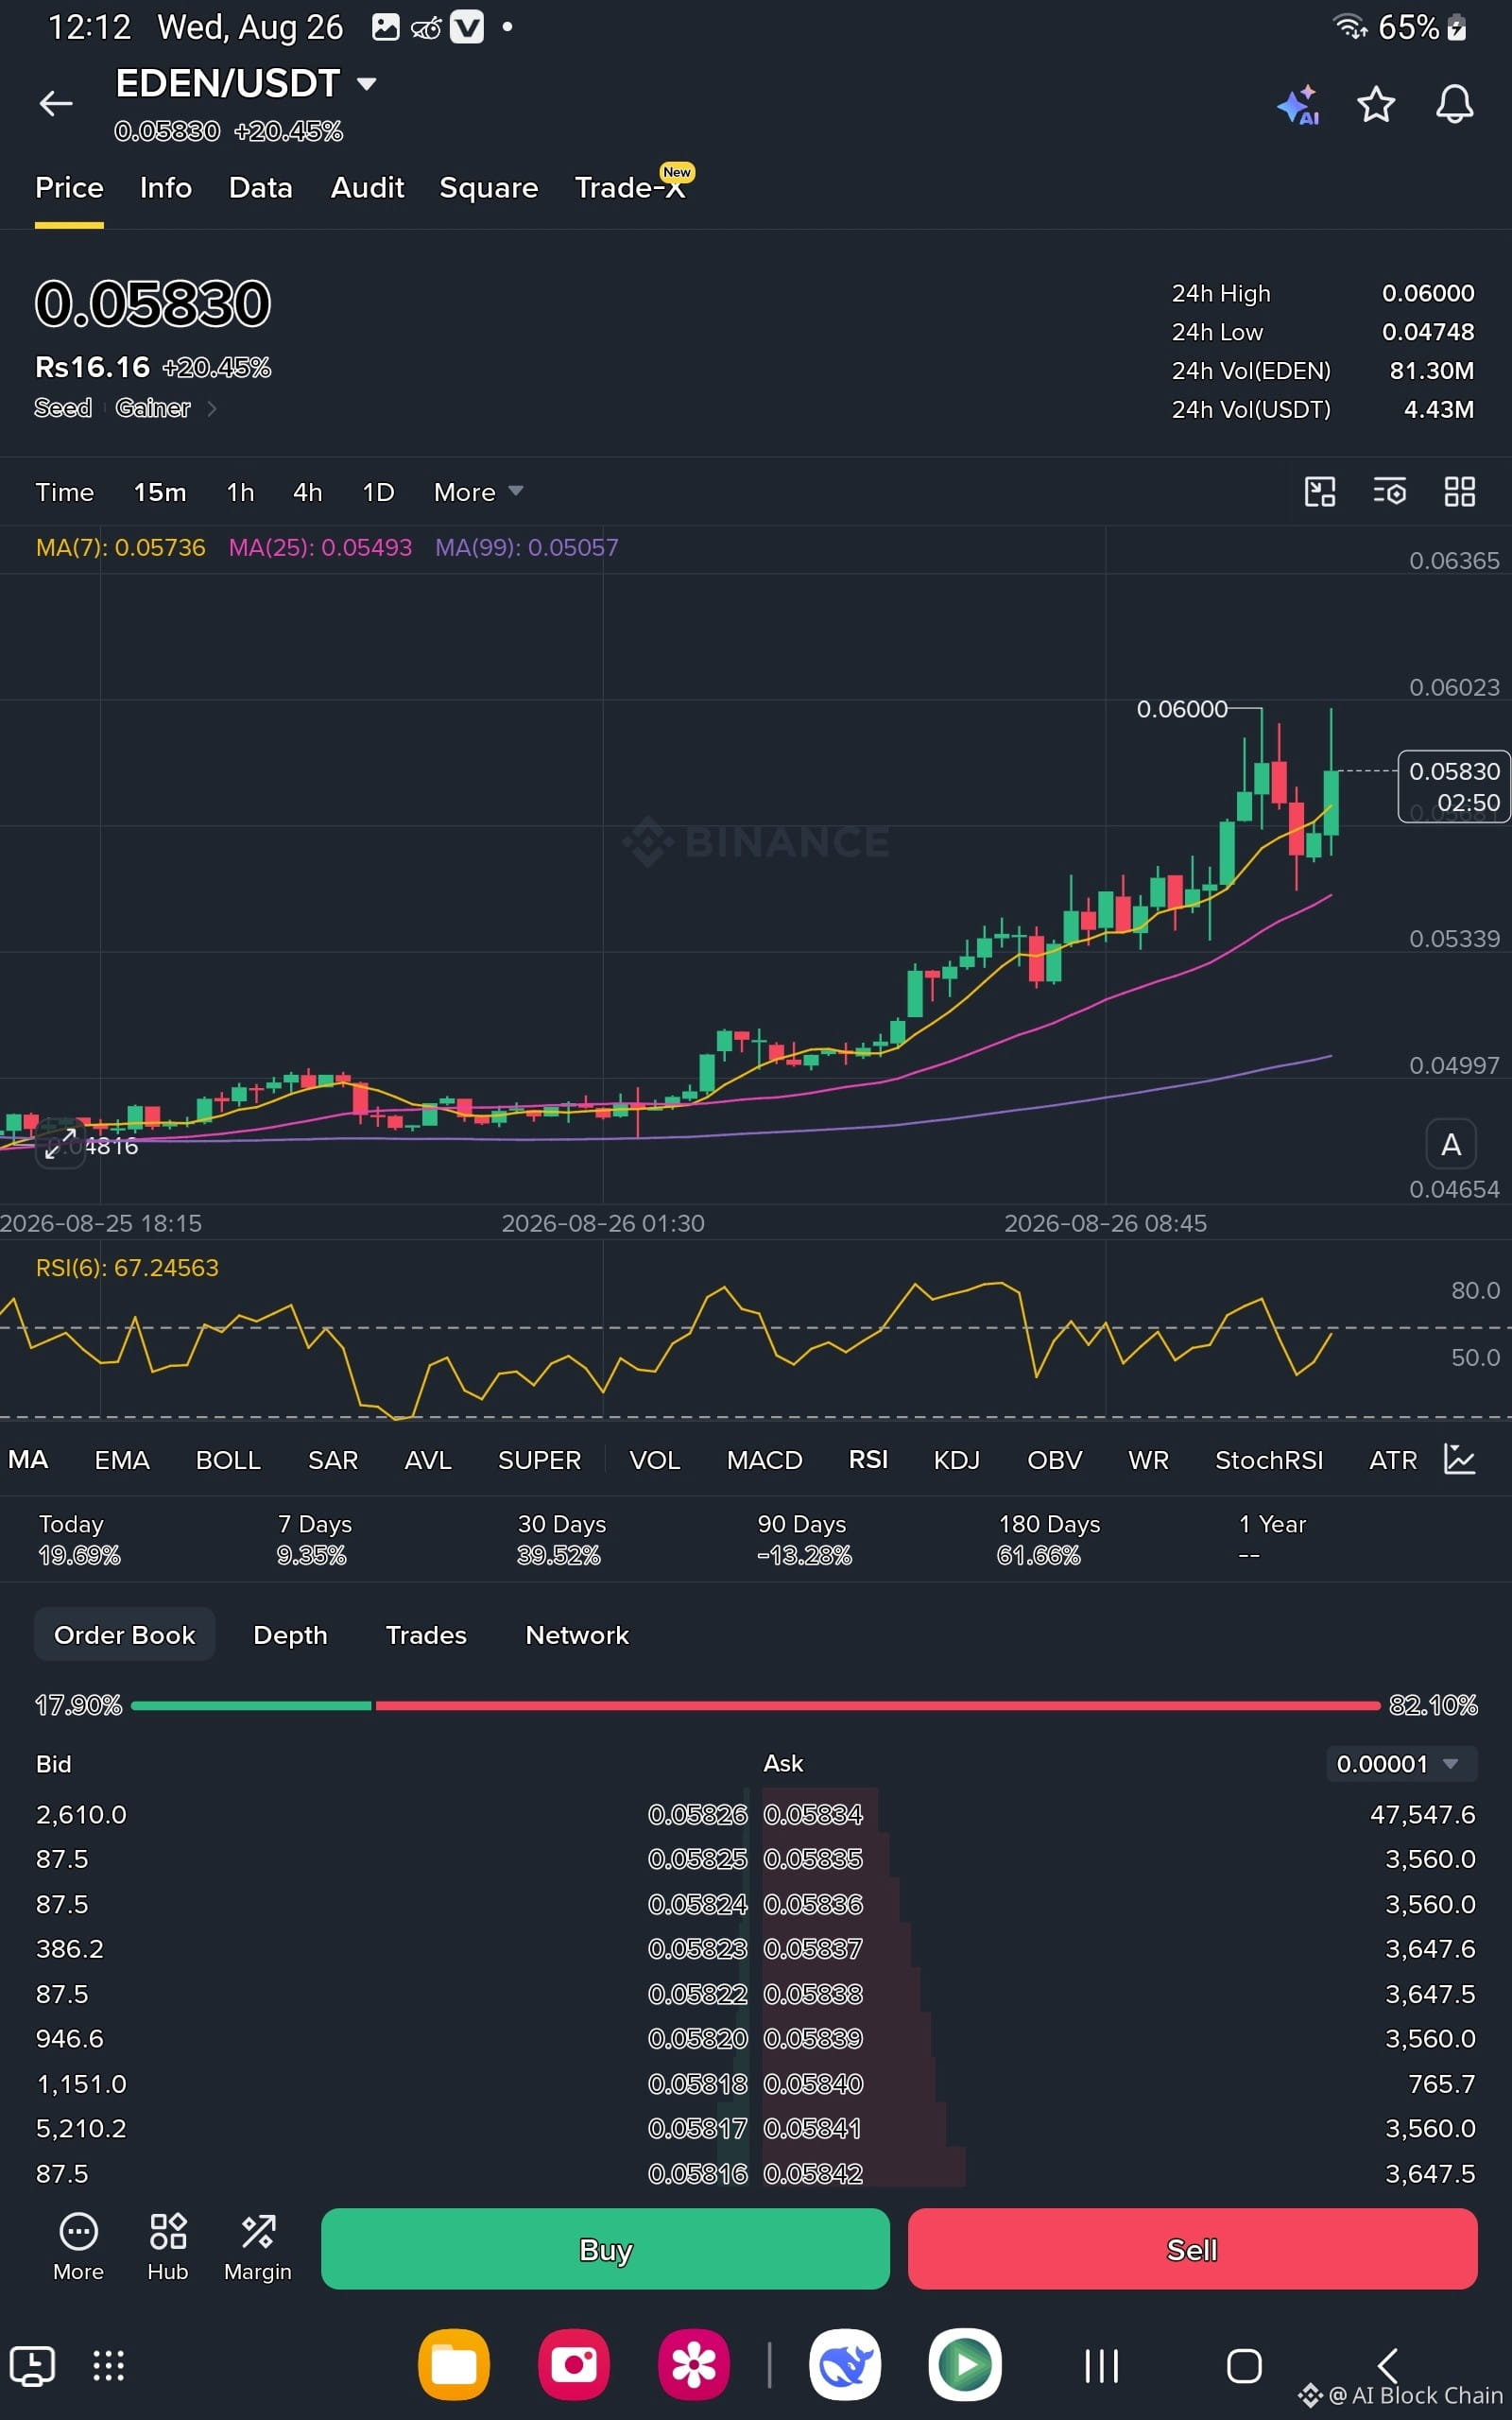Select ask price 0.05834 in order book

813,1814
